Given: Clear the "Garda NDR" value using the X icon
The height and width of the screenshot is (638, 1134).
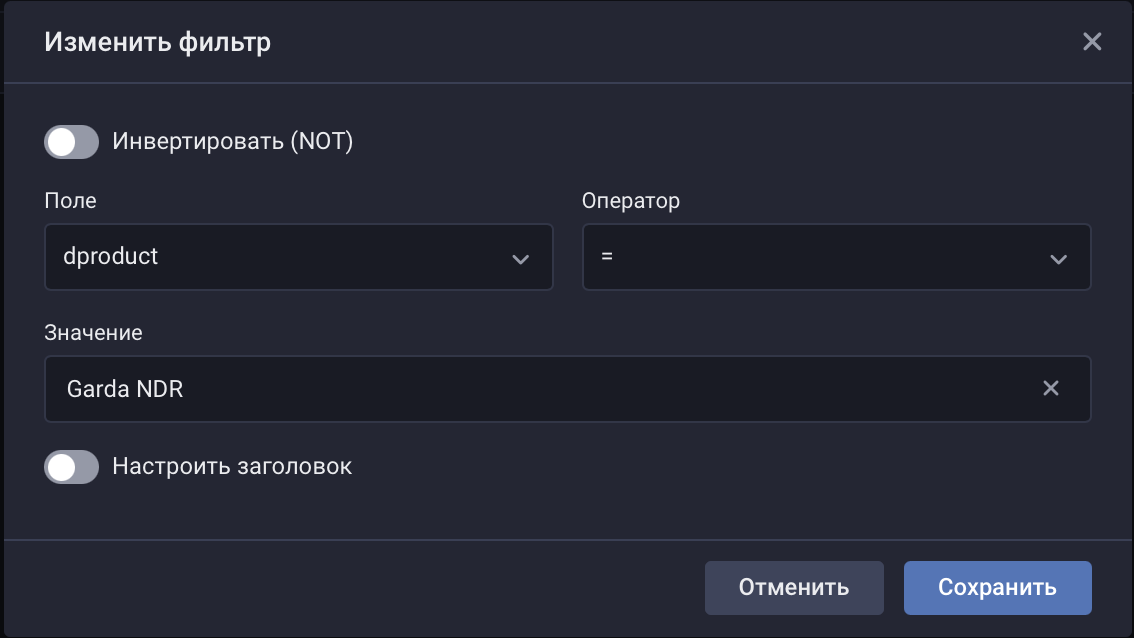Looking at the screenshot, I should [1051, 388].
